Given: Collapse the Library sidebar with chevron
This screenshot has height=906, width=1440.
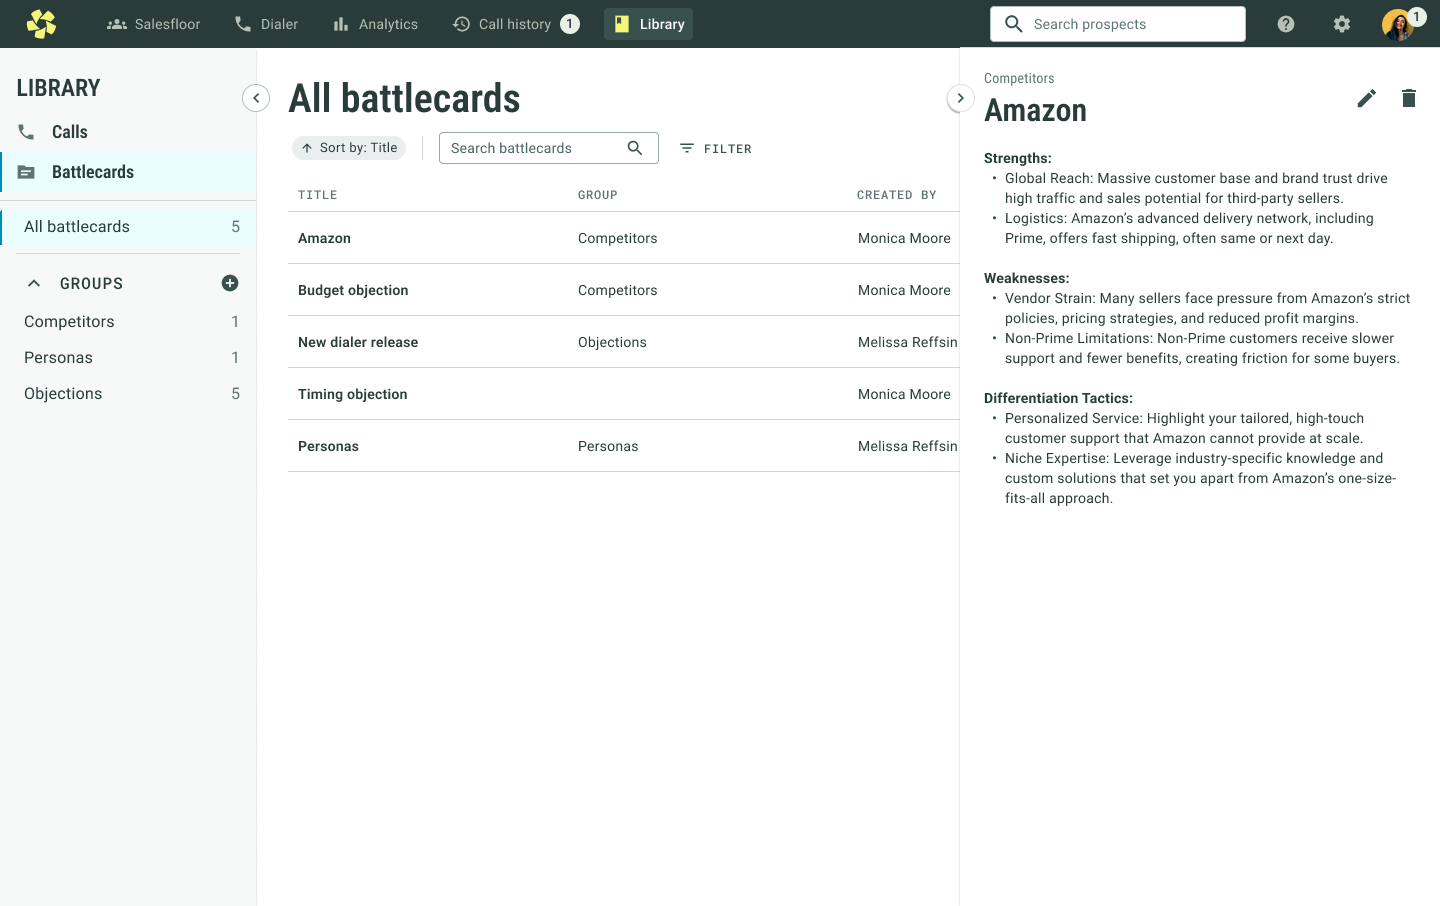Looking at the screenshot, I should [256, 98].
